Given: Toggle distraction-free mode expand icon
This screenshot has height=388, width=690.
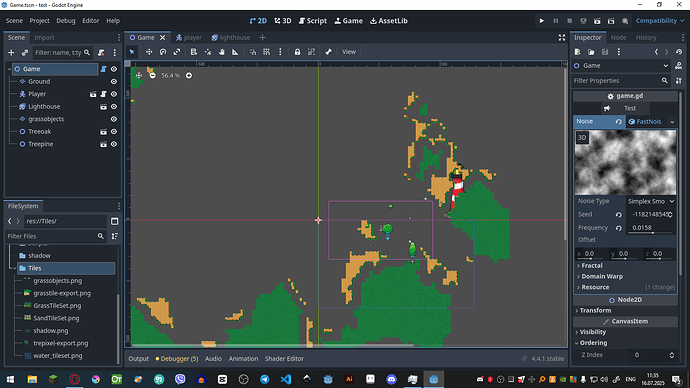Looking at the screenshot, I should click(x=562, y=38).
